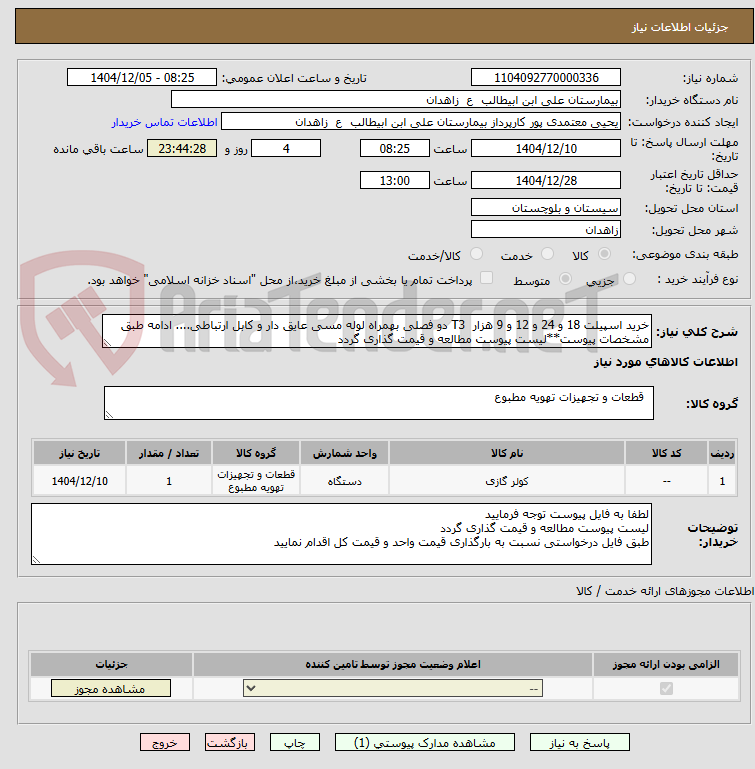The image size is (755, 769).
Task: Click the واحد شمارش column header
Action: (344, 453)
